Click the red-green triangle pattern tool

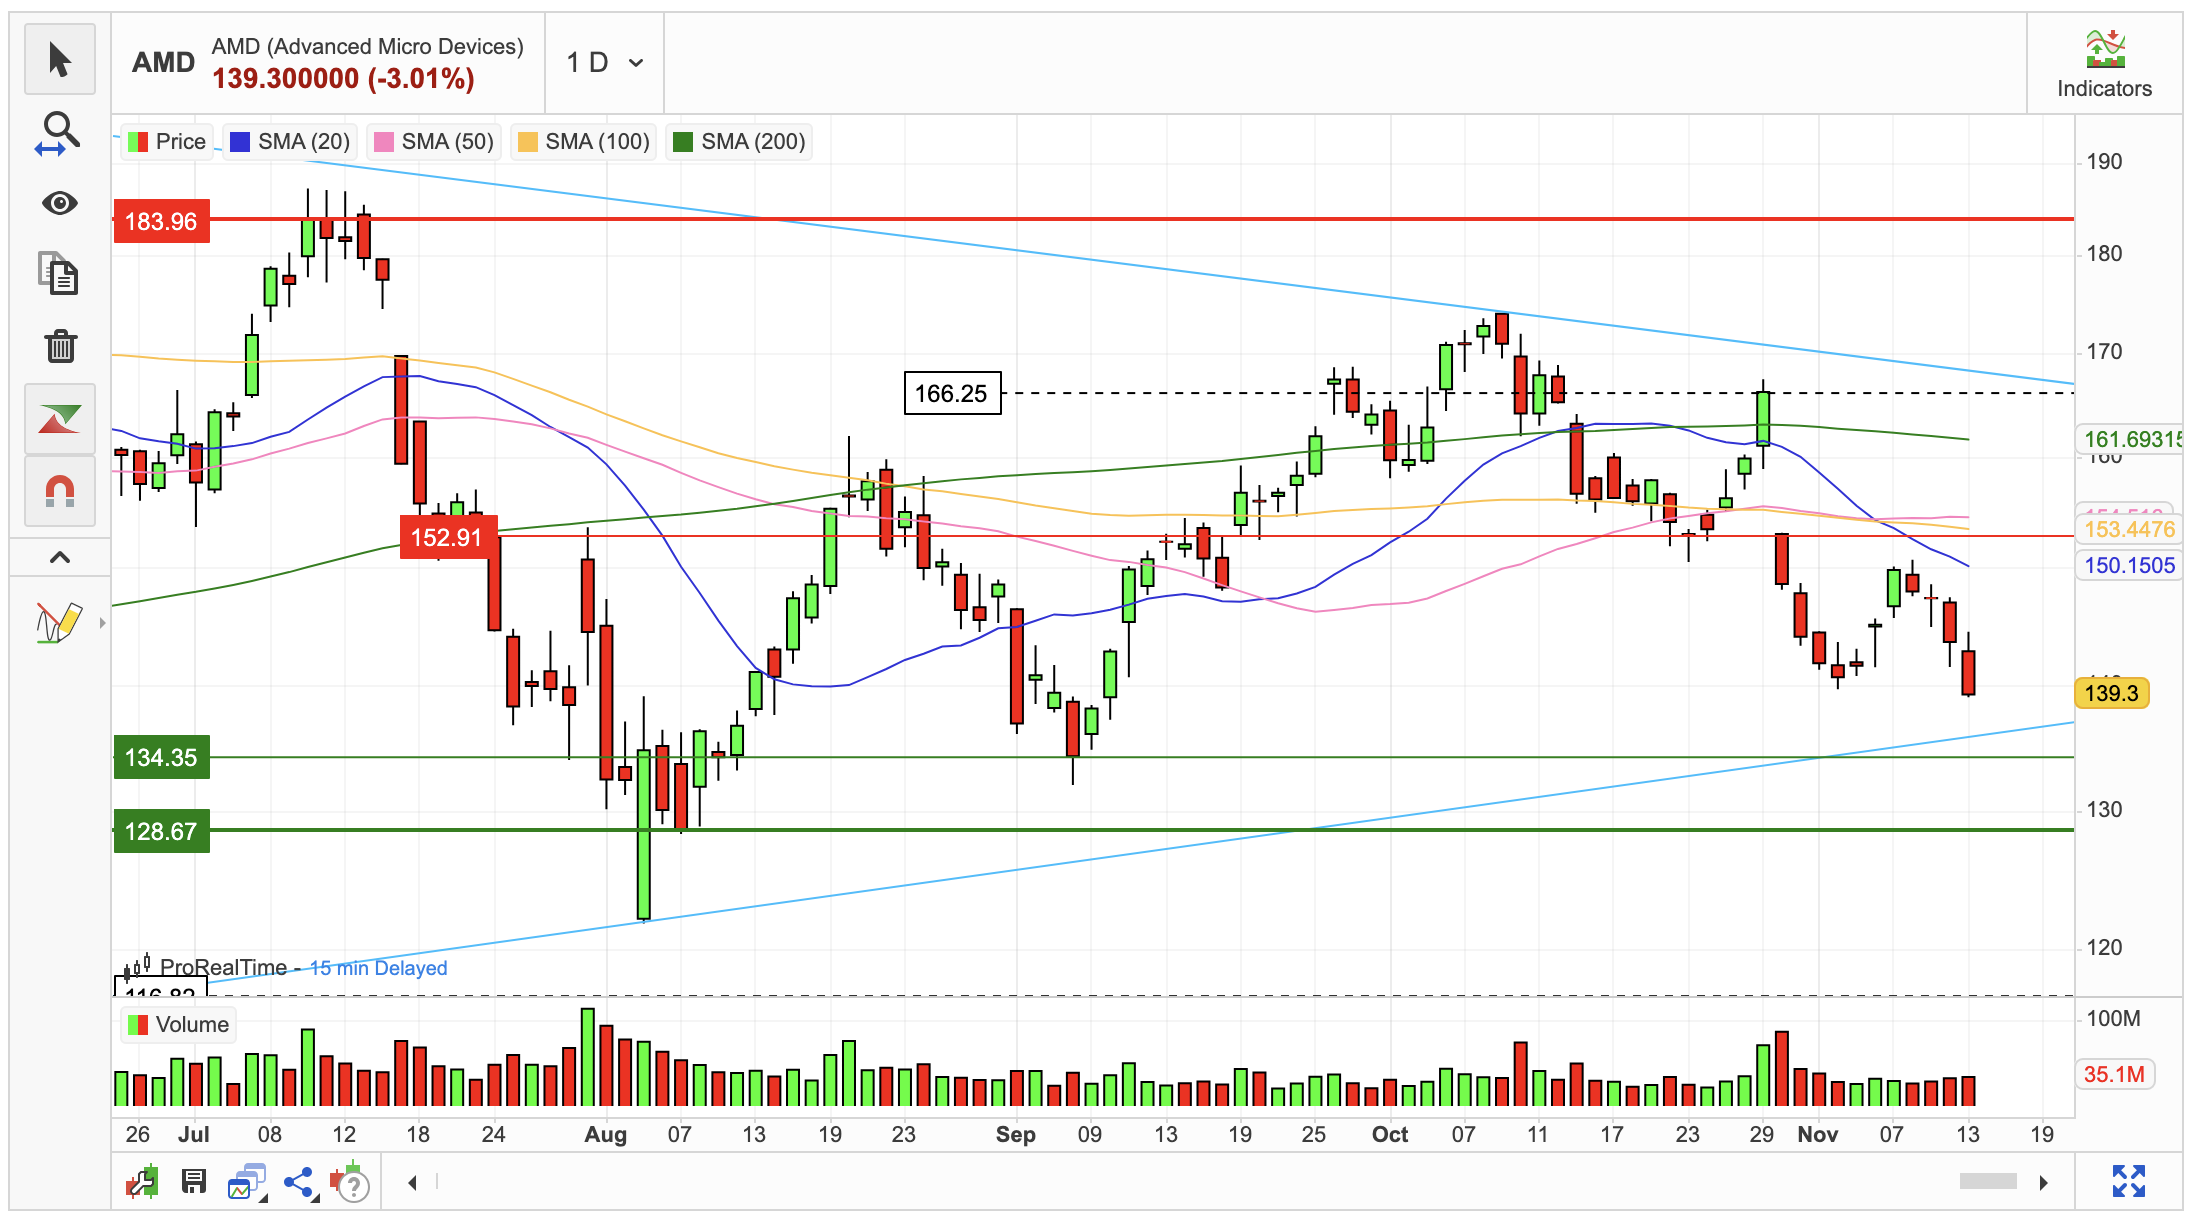[x=60, y=419]
